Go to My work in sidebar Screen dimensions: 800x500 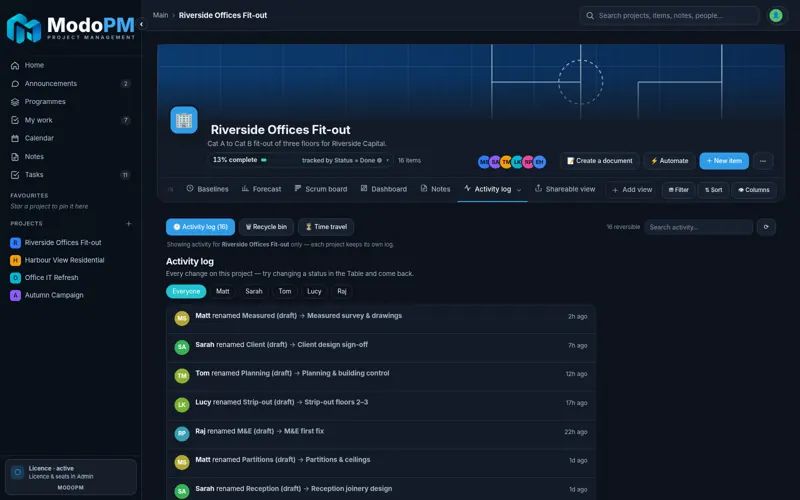coord(70,120)
